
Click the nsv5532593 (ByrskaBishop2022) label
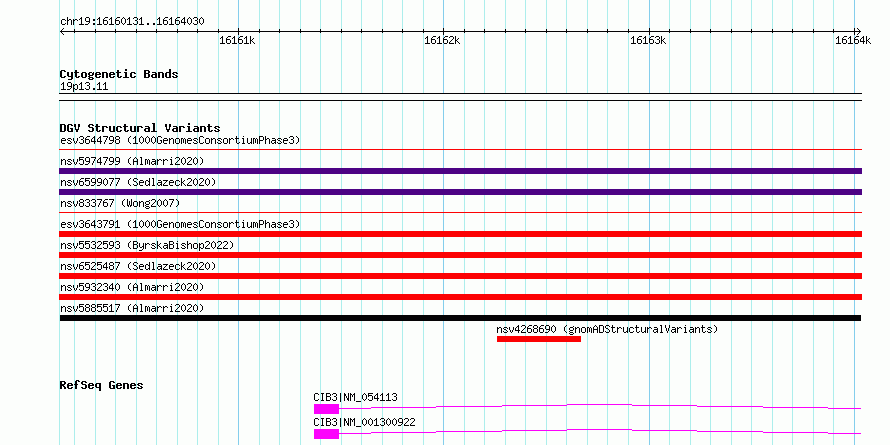pyautogui.click(x=147, y=245)
